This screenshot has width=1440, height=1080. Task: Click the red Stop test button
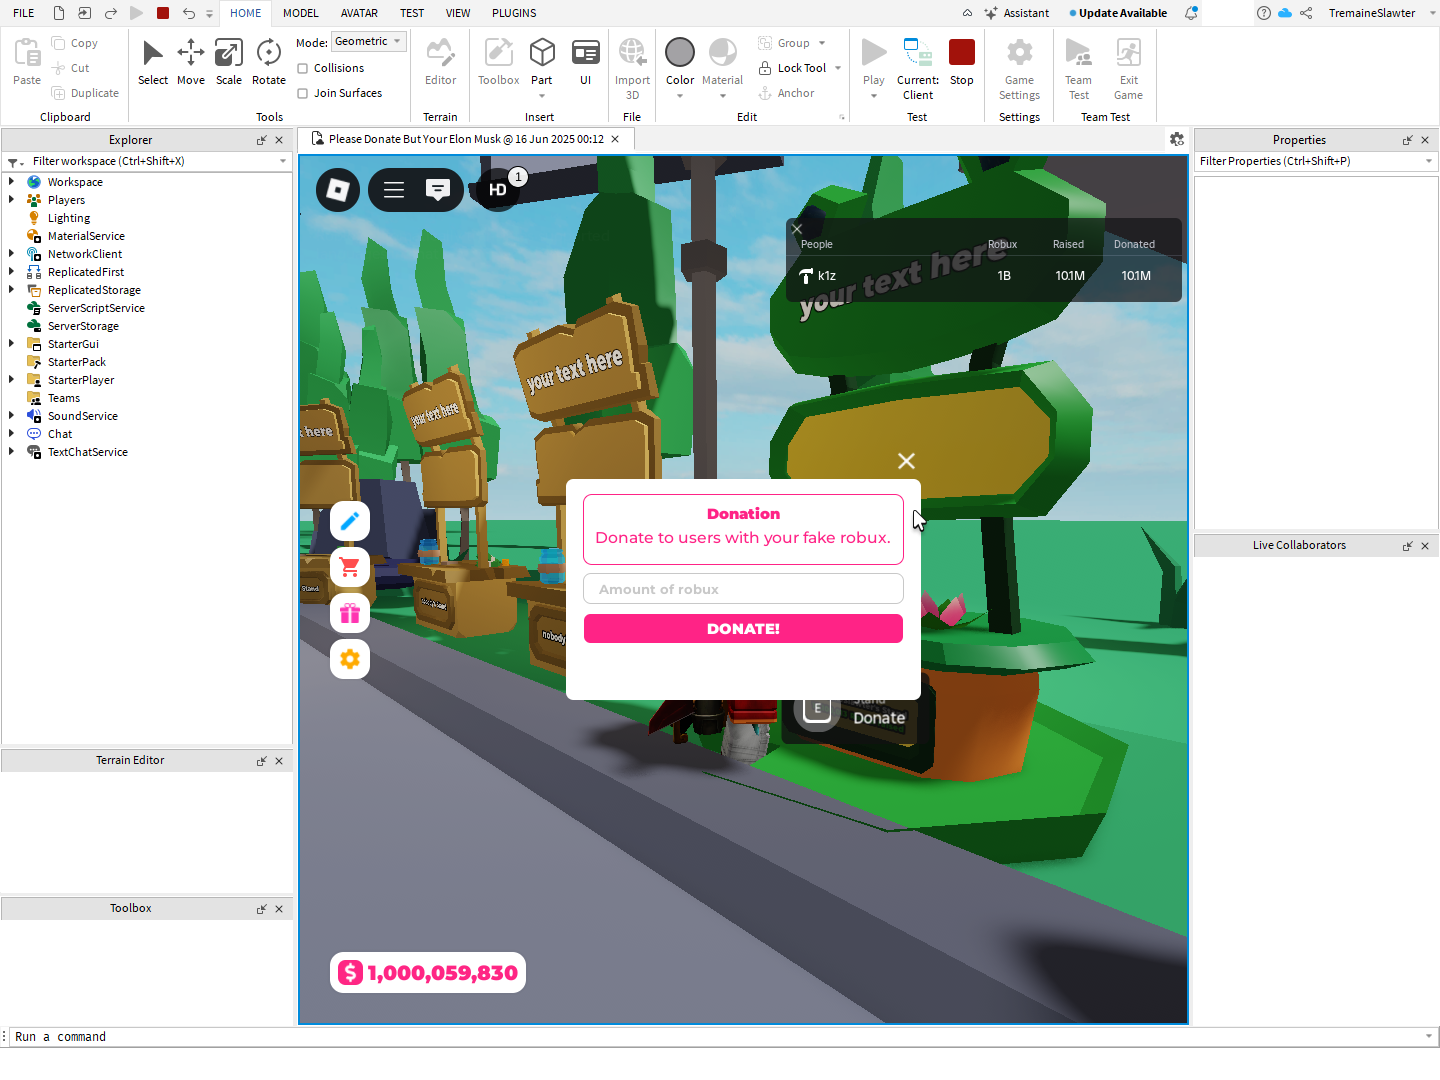point(961,62)
